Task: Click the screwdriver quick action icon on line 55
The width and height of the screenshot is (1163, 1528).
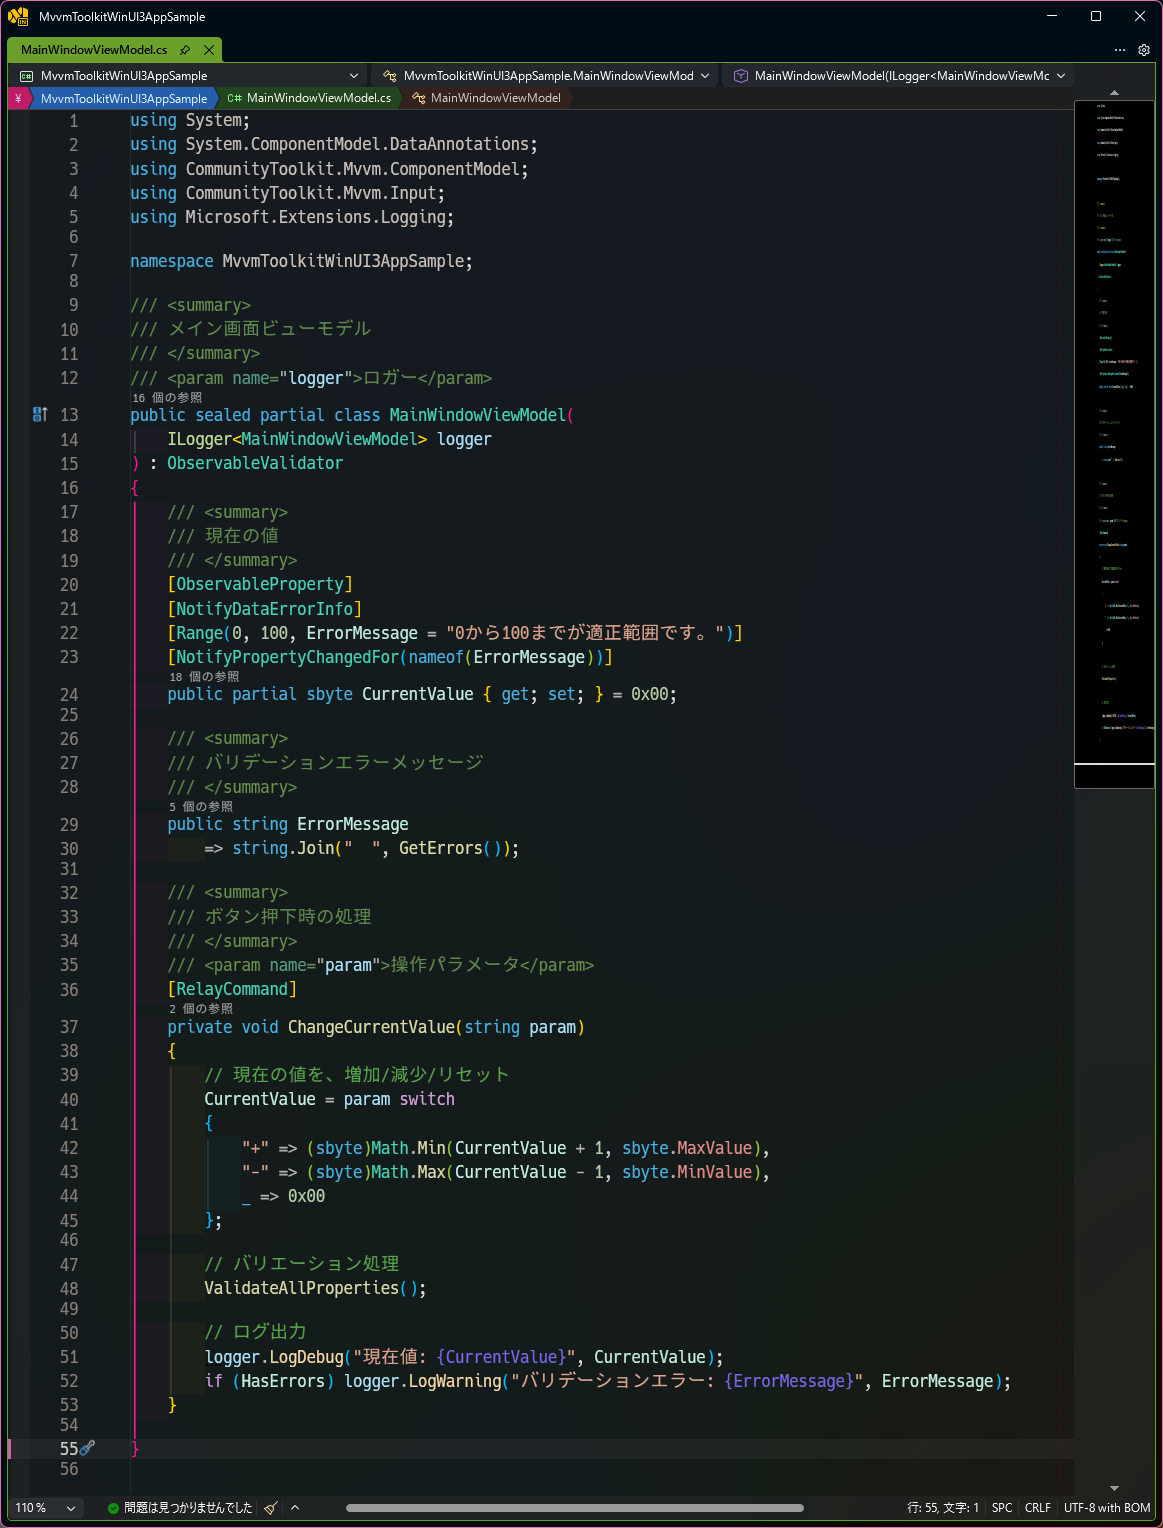Action: click(x=88, y=1448)
